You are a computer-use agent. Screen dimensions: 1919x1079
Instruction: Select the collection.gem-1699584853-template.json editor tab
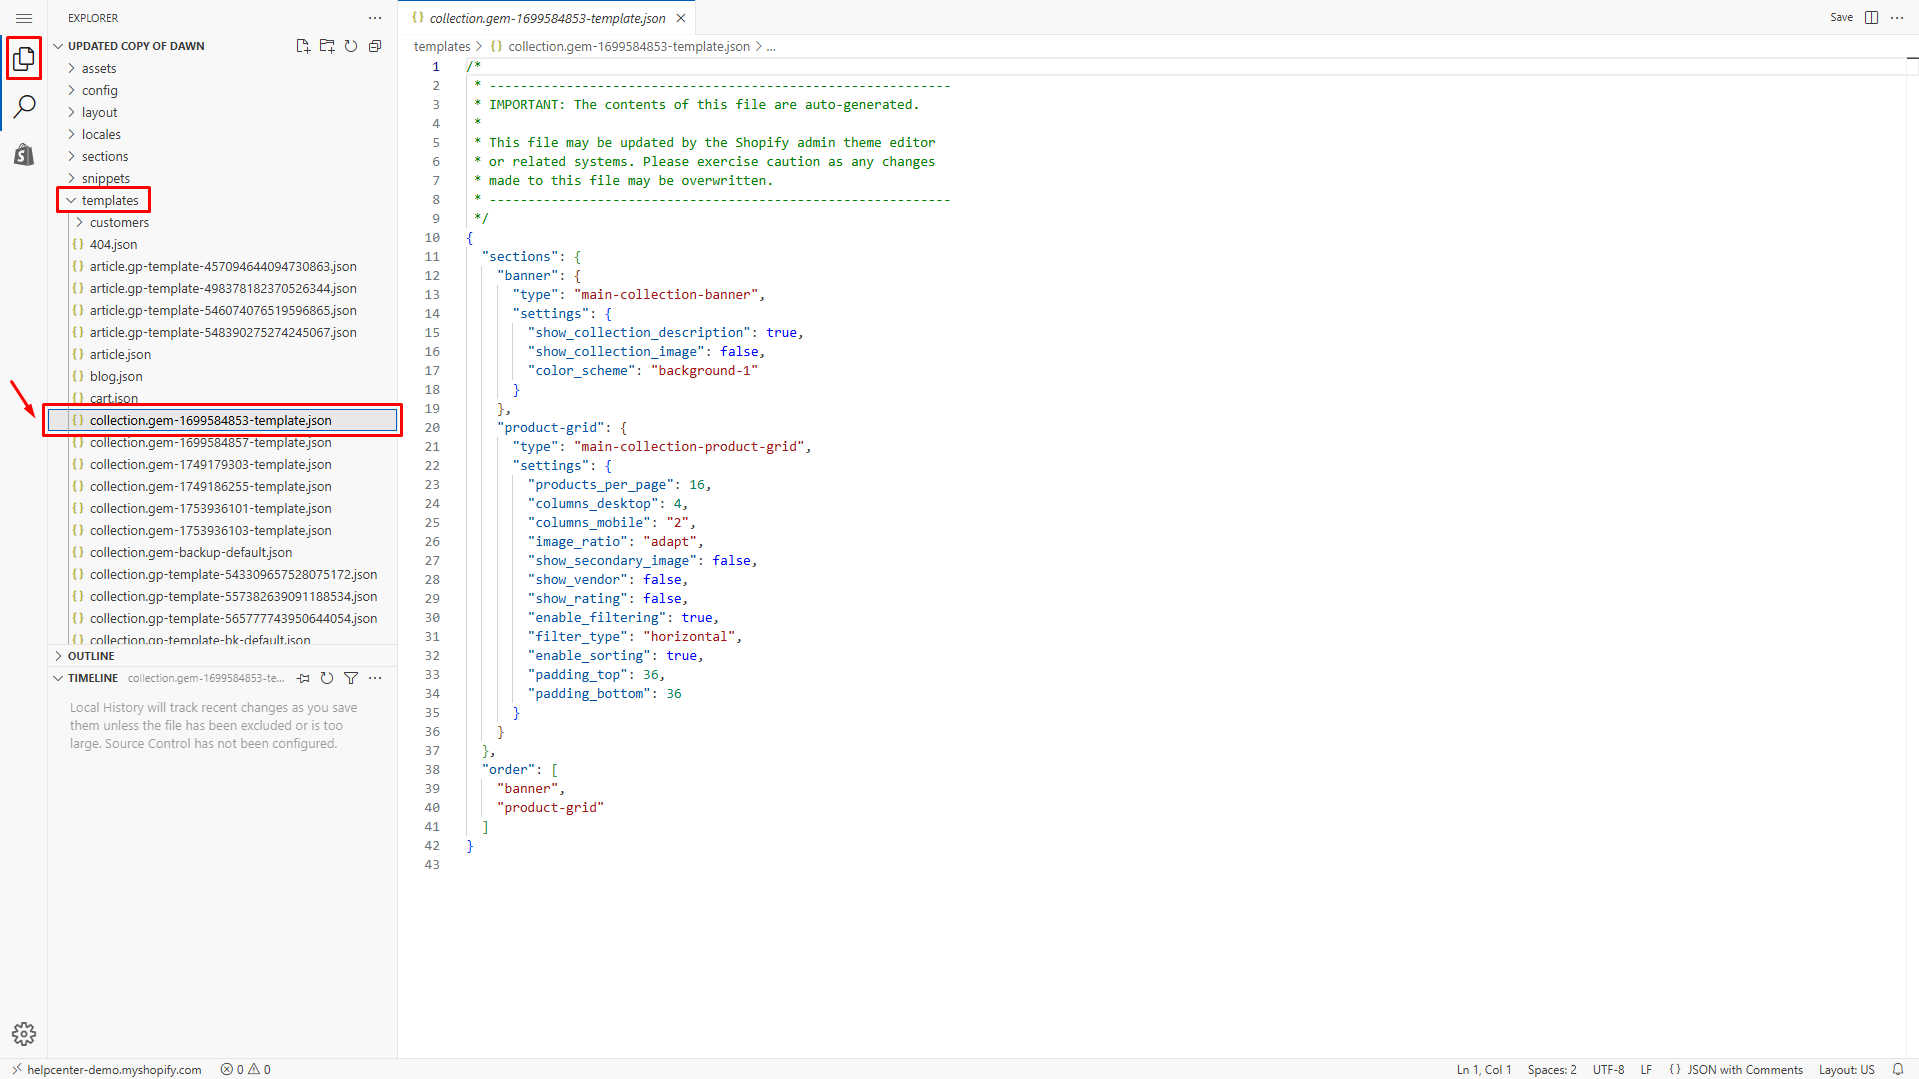coord(546,18)
